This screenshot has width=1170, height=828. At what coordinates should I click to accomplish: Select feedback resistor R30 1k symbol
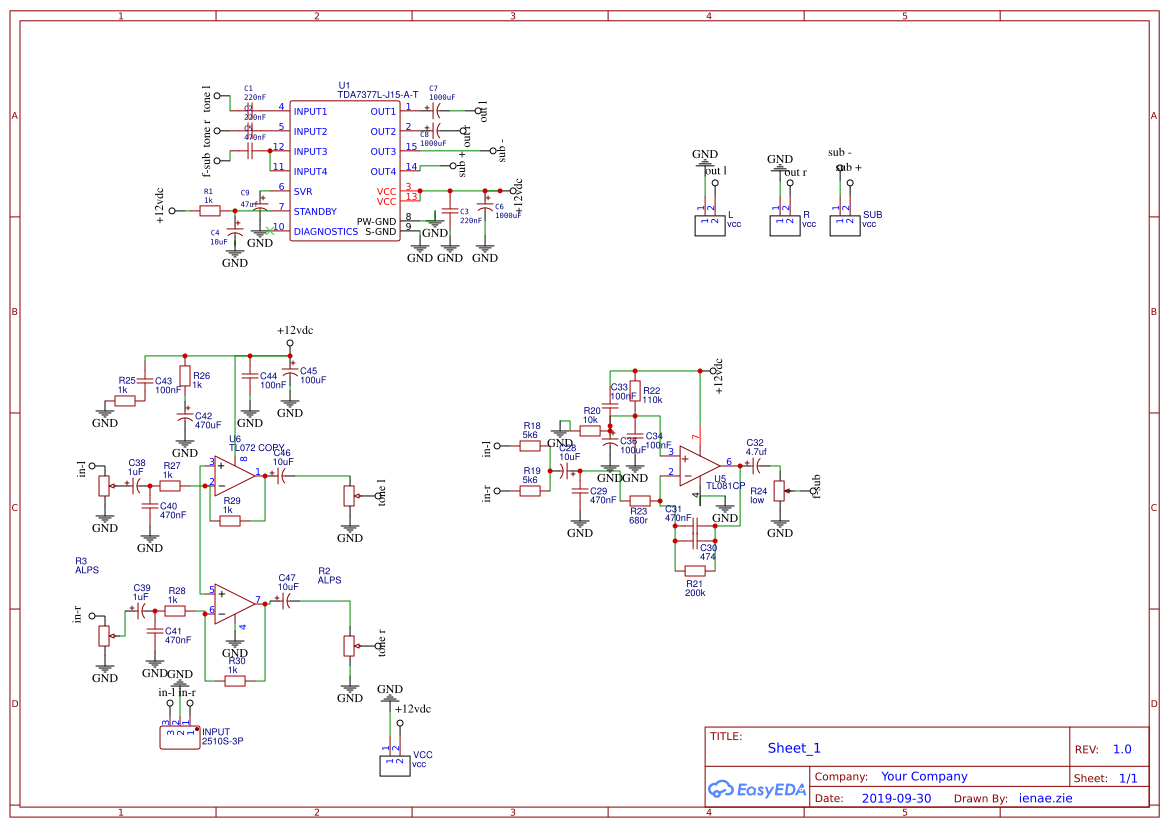[235, 680]
